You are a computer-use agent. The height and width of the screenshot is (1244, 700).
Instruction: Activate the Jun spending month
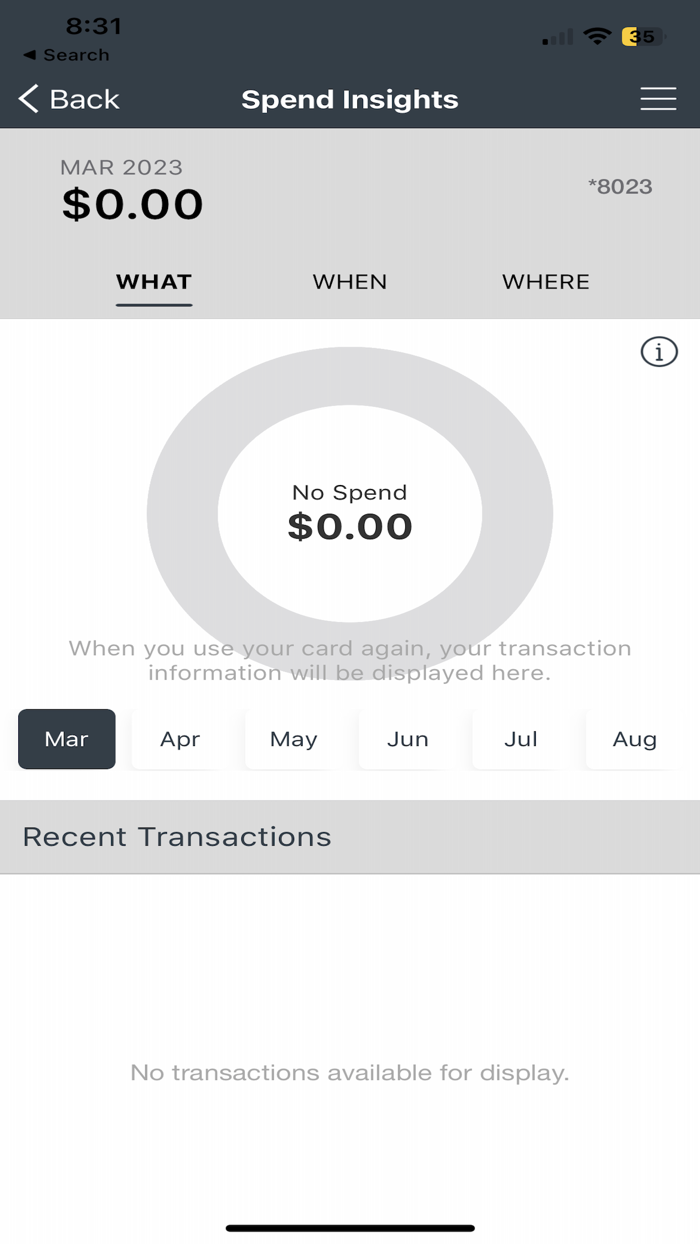(407, 739)
